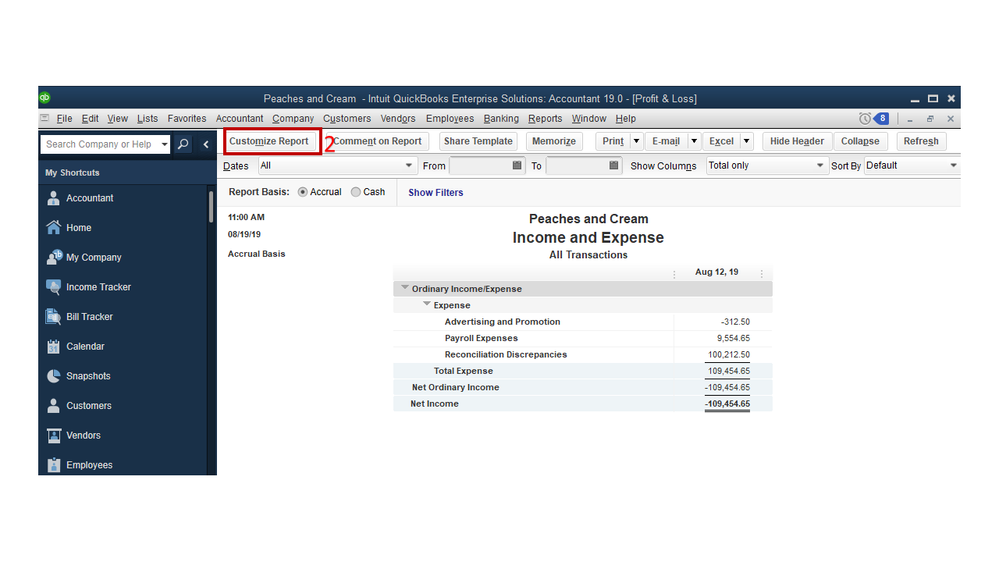The height and width of the screenshot is (562, 999).
Task: Open the To date calendar picker
Action: tap(614, 165)
